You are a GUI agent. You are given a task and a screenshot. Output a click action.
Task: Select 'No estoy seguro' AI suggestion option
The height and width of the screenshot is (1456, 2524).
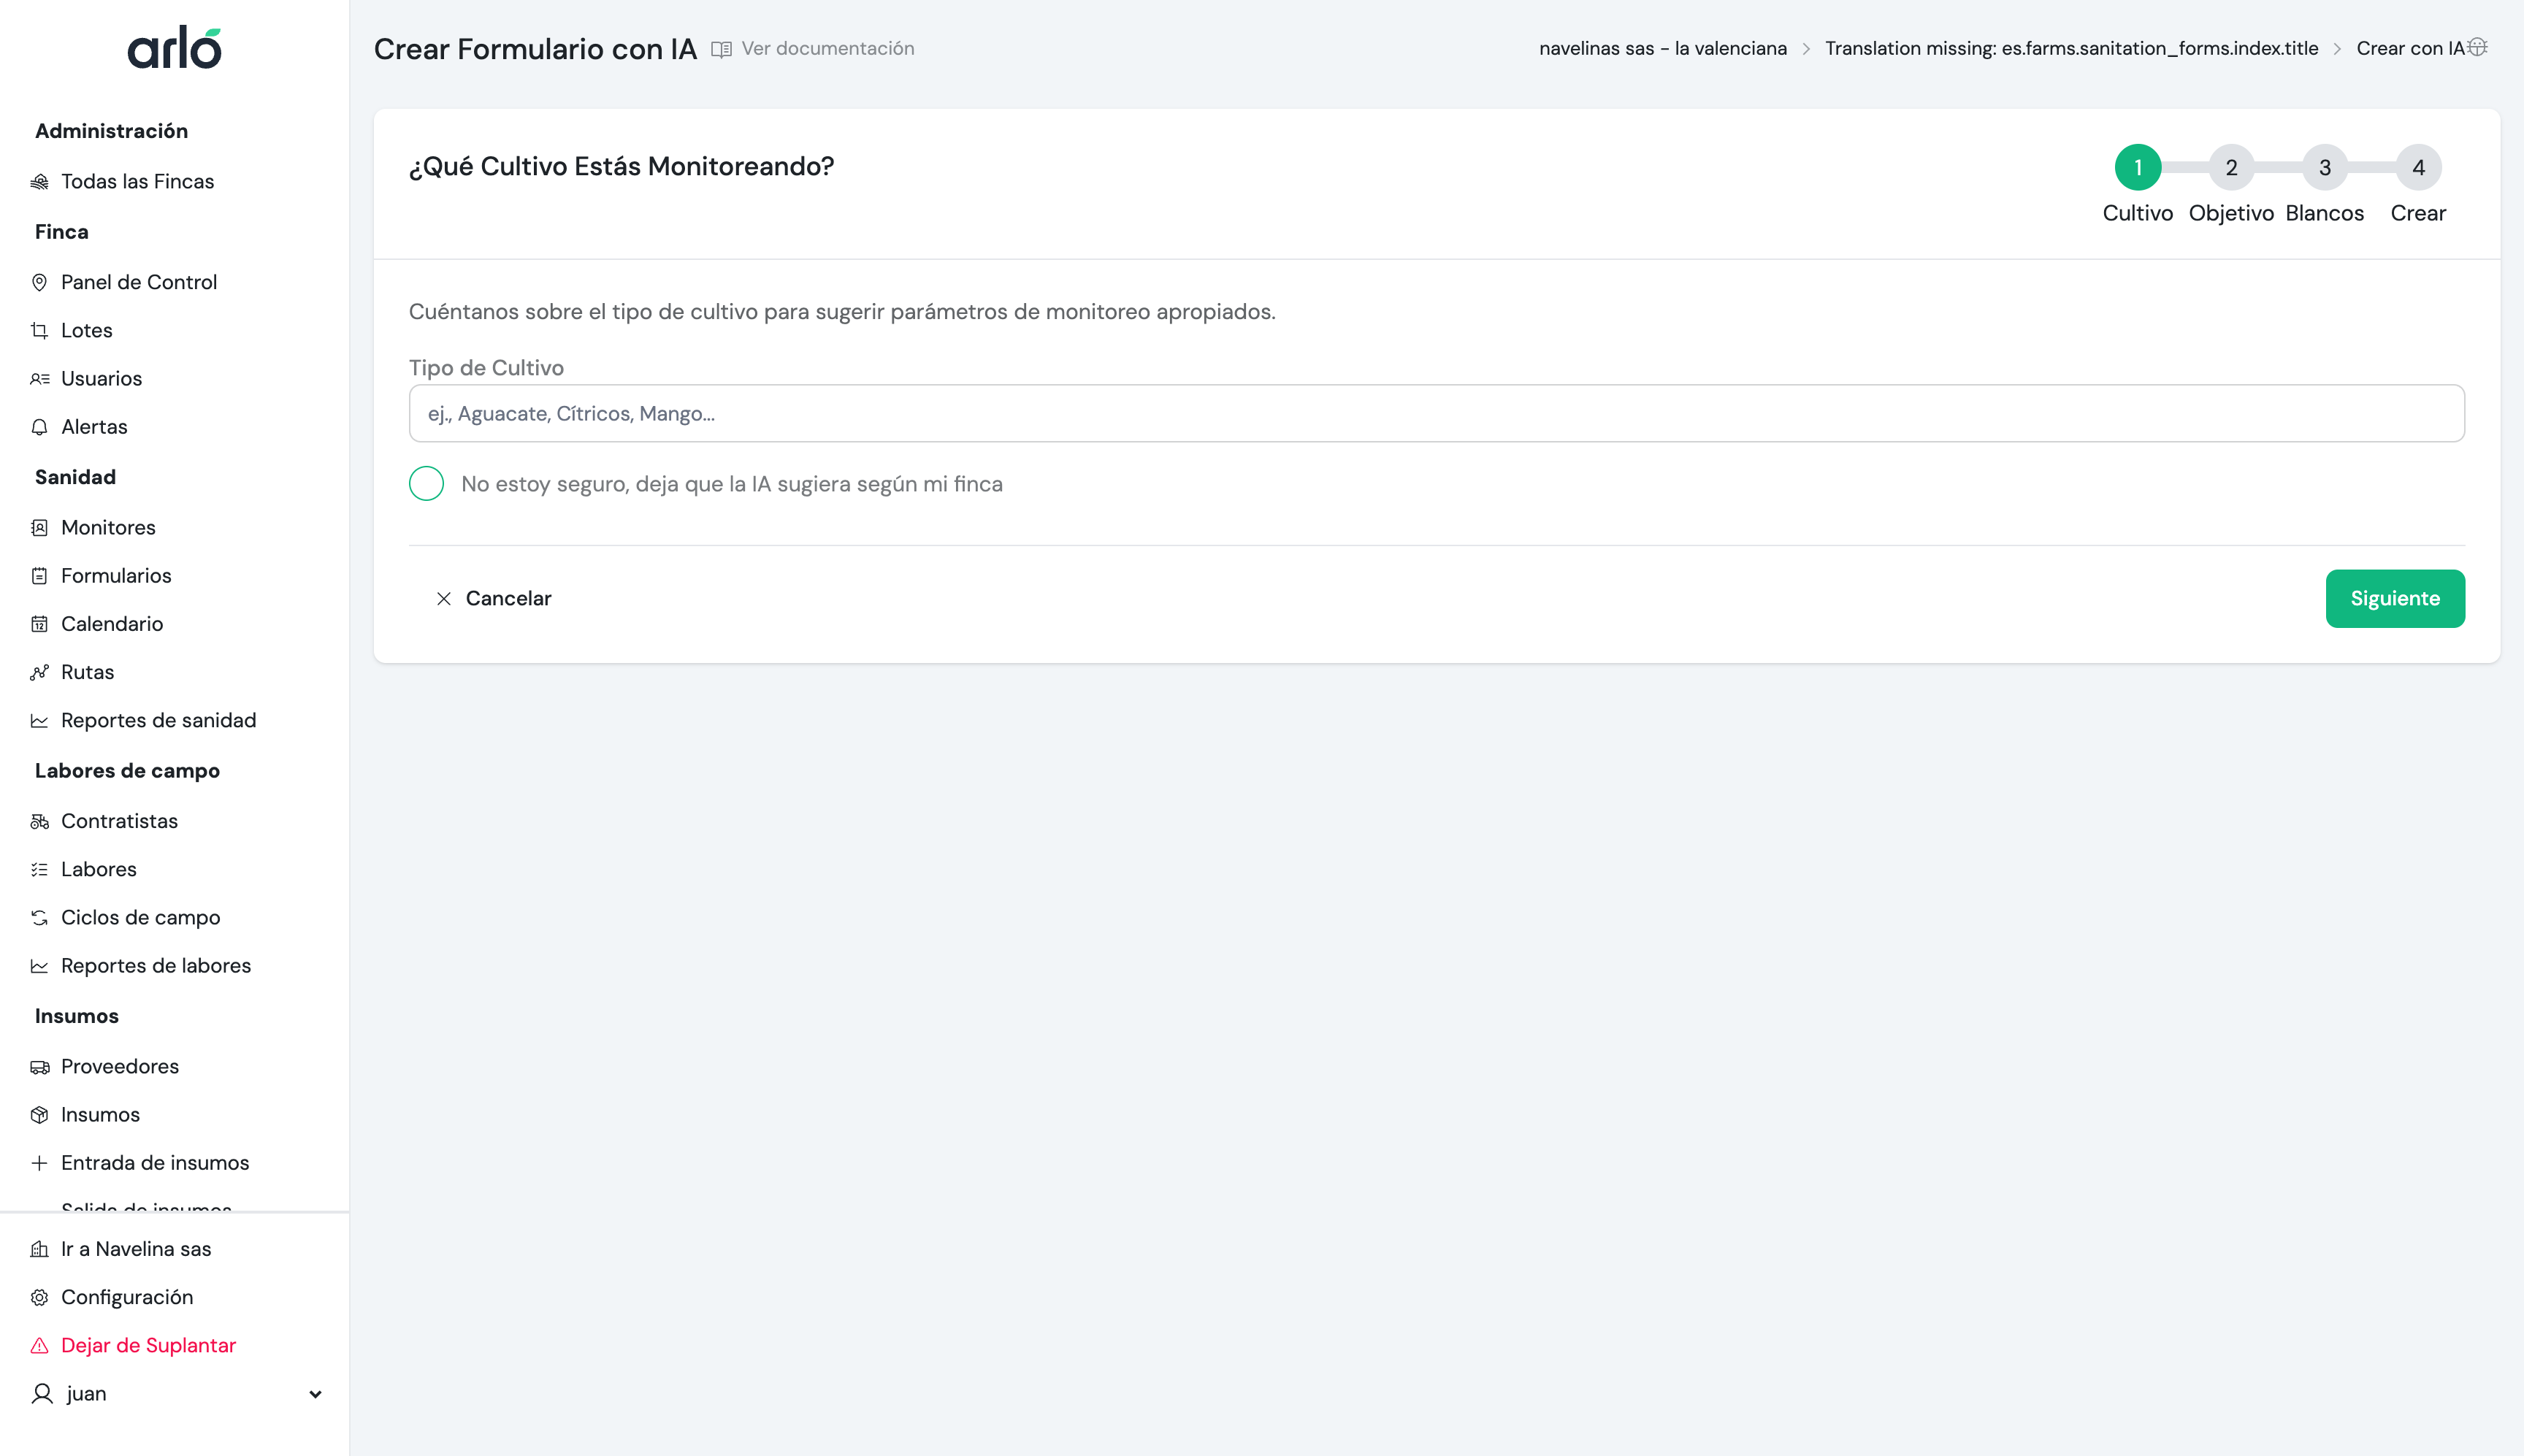pos(426,484)
